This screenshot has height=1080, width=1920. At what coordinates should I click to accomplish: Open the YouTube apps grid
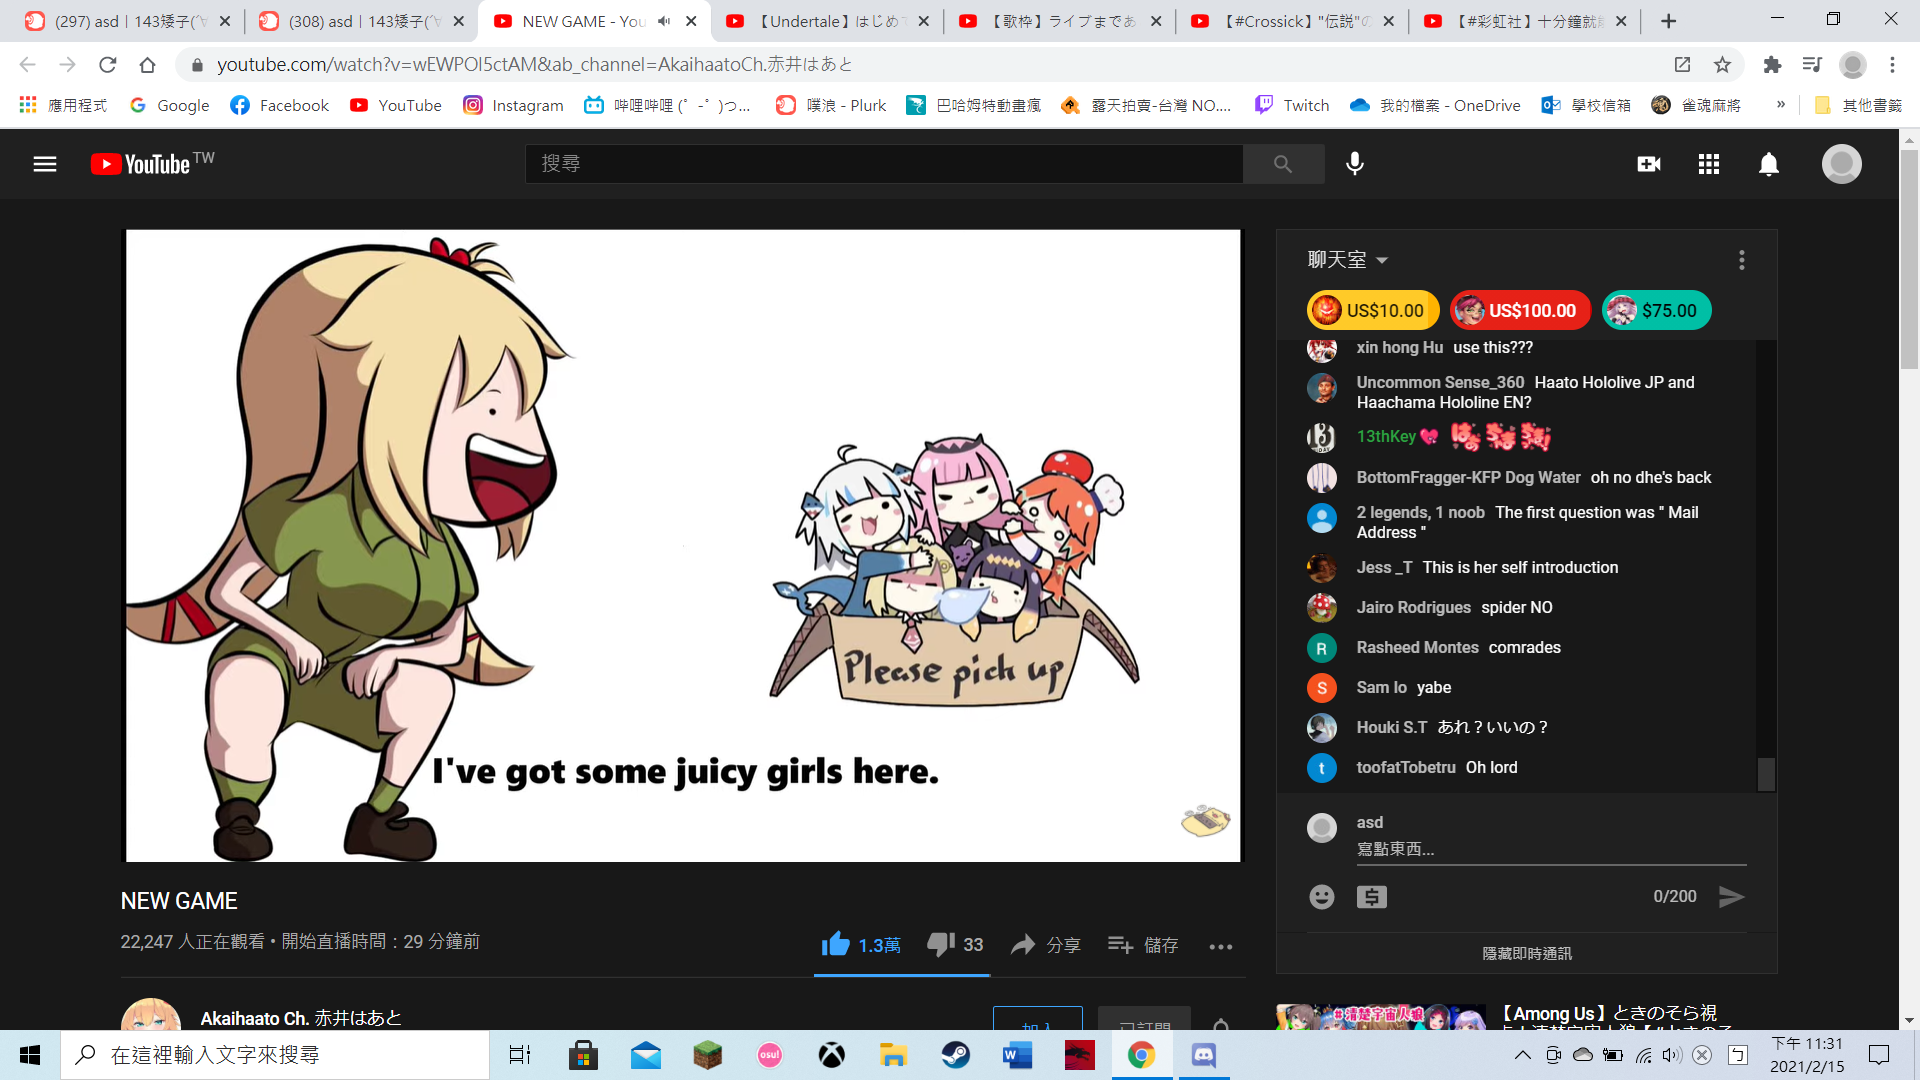tap(1709, 164)
